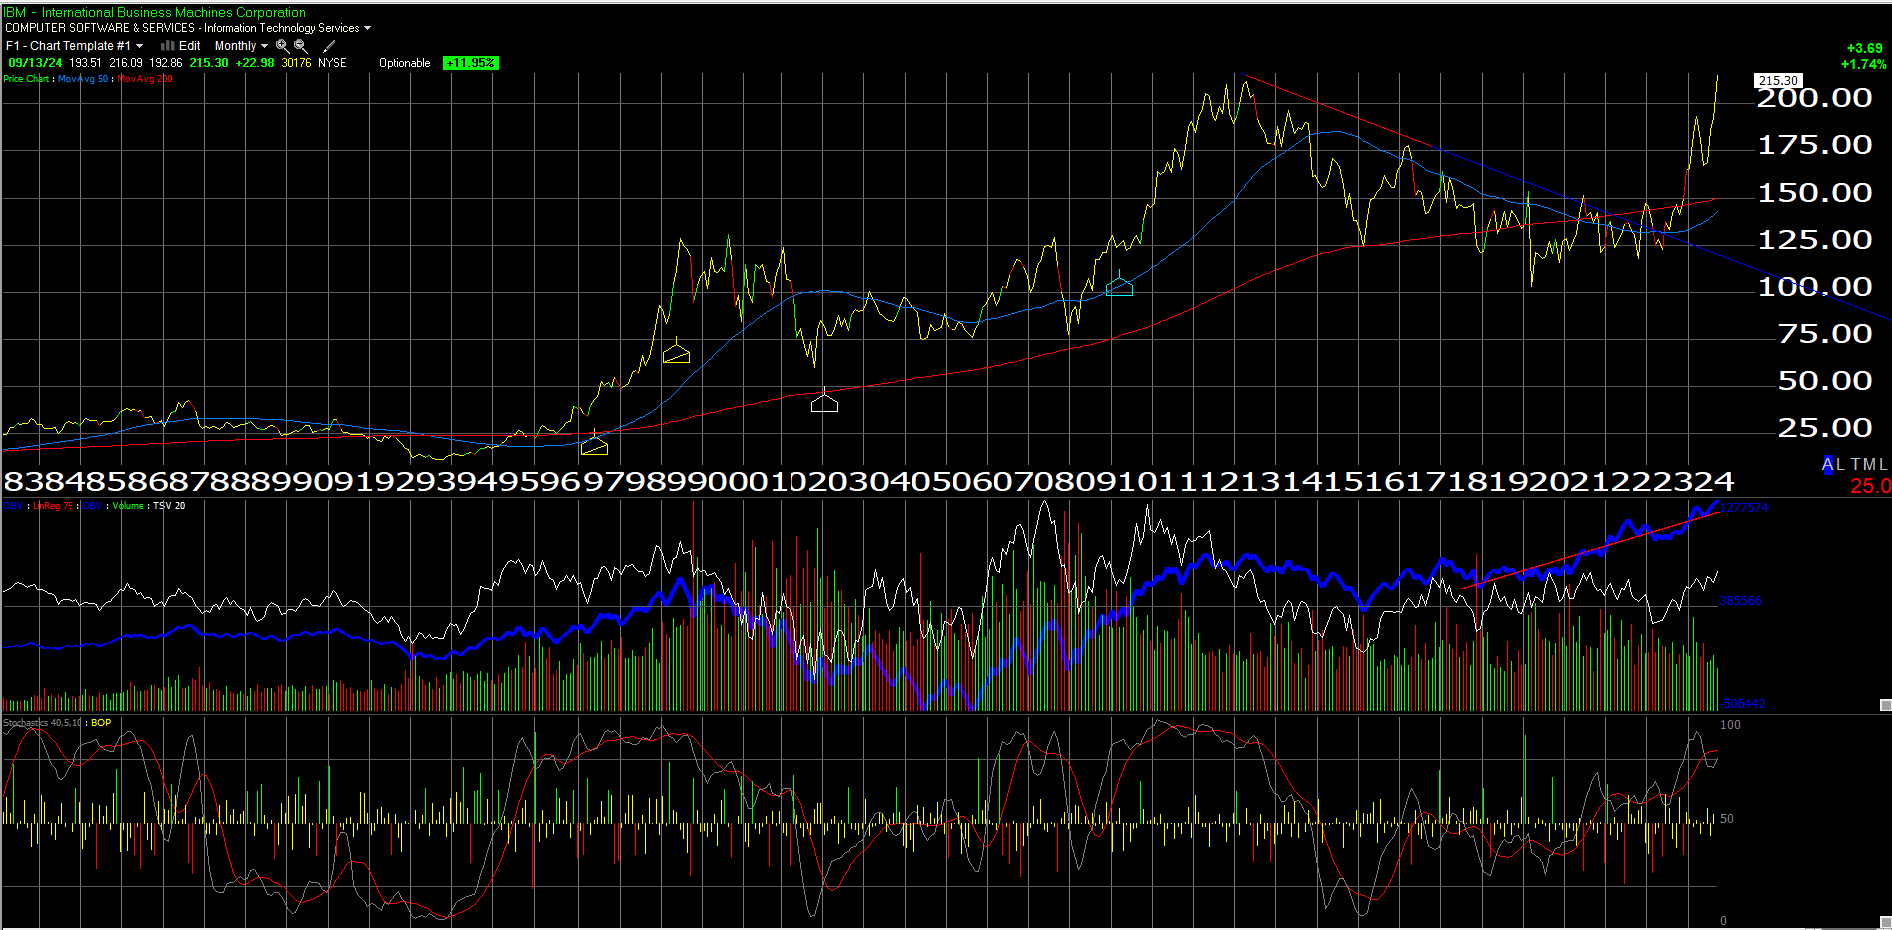This screenshot has width=1892, height=930.
Task: Click the blue marker near the 100.00 level
Action: click(1120, 286)
